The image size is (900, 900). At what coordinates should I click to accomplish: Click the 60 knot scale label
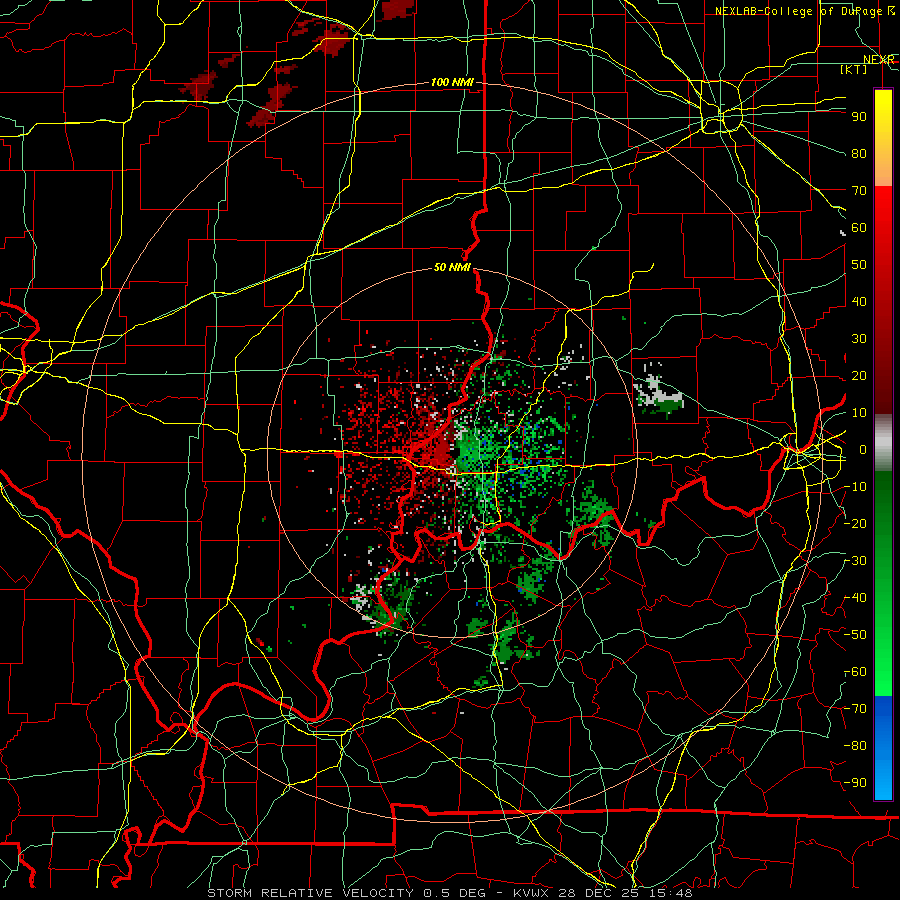click(859, 228)
